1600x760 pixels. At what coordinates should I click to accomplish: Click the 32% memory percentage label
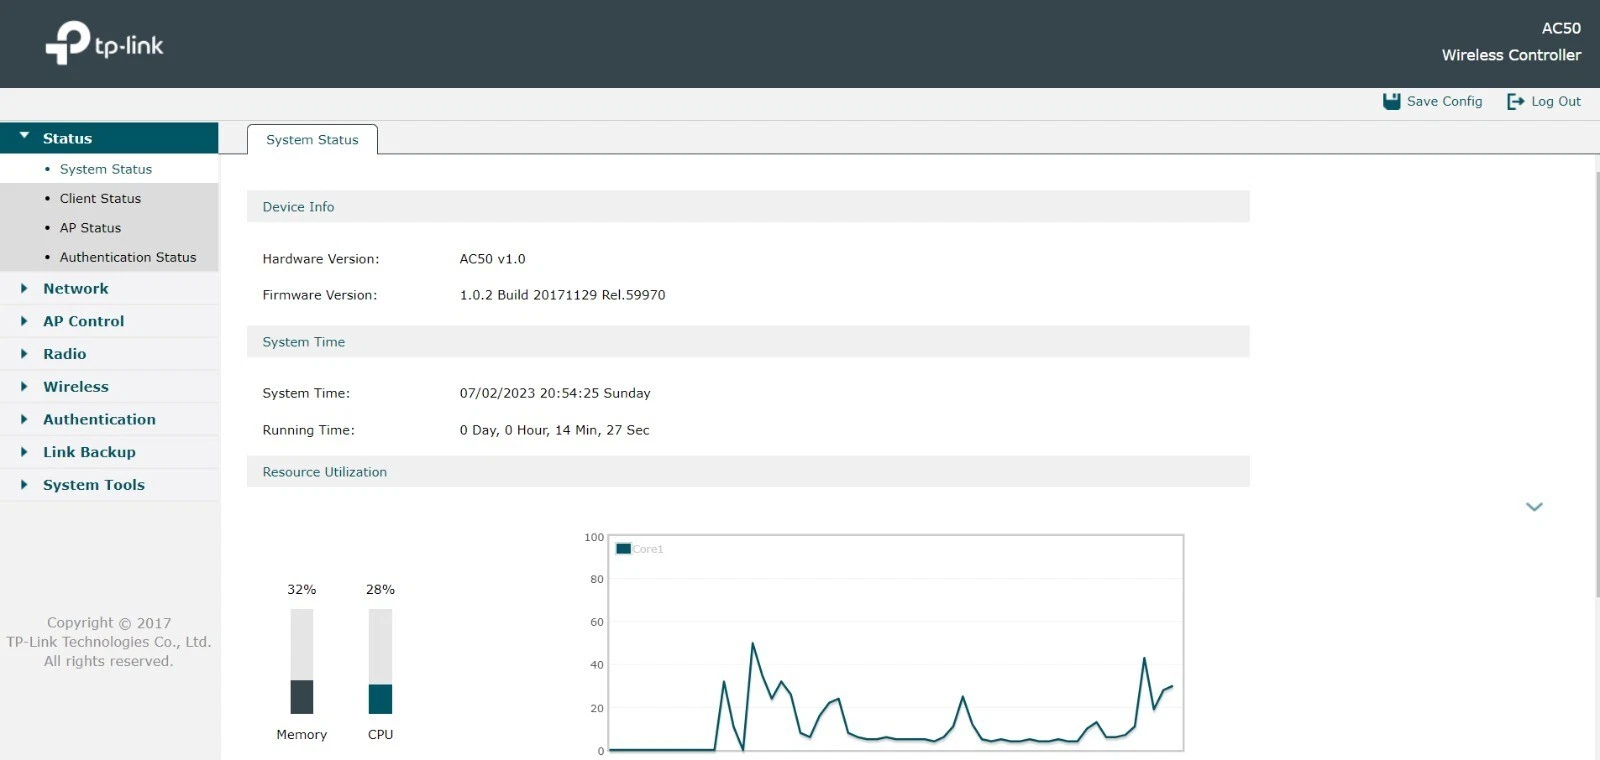click(301, 590)
